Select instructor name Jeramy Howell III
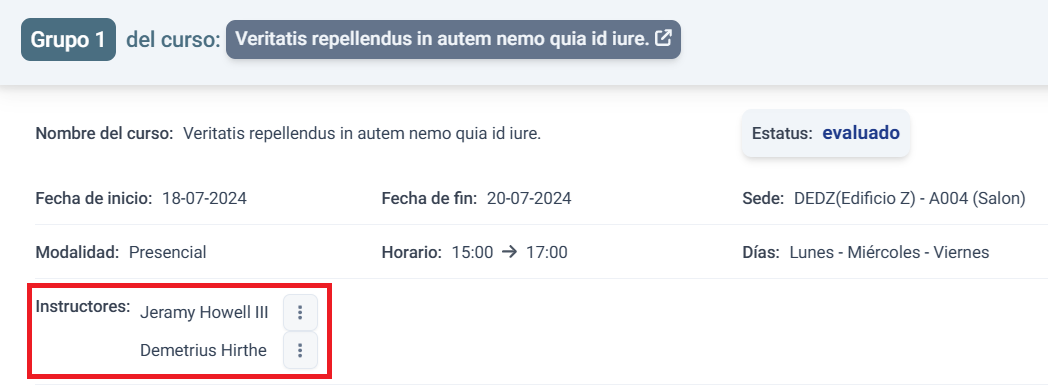 click(204, 313)
